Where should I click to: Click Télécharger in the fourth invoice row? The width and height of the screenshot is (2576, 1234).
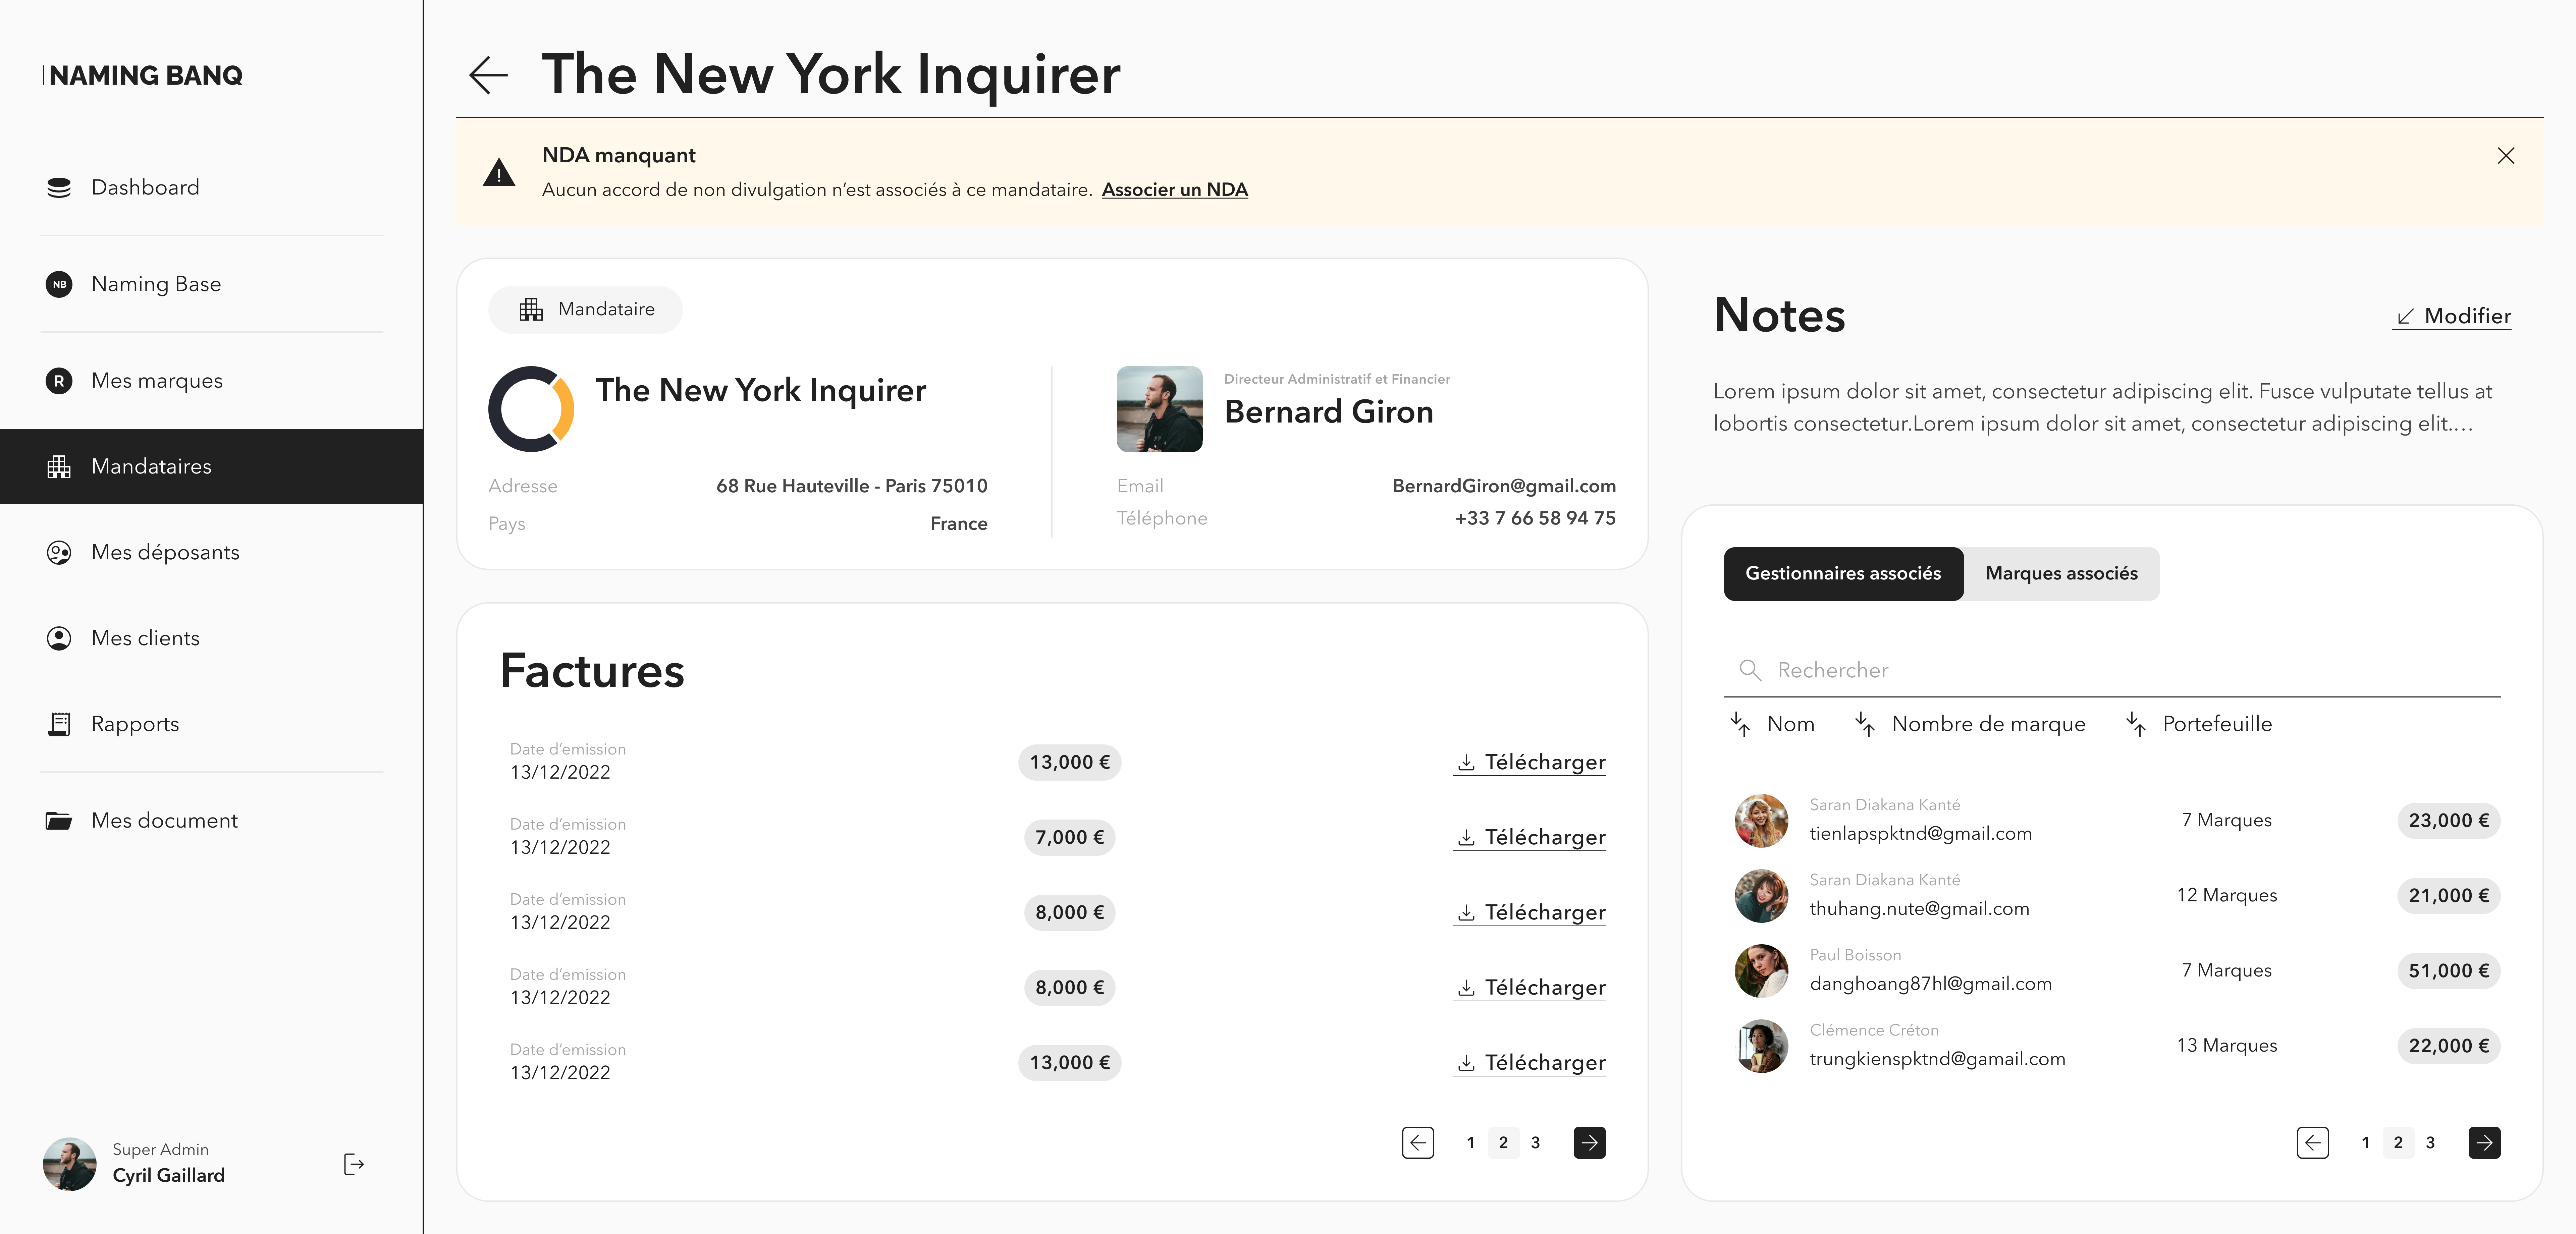pyautogui.click(x=1530, y=988)
